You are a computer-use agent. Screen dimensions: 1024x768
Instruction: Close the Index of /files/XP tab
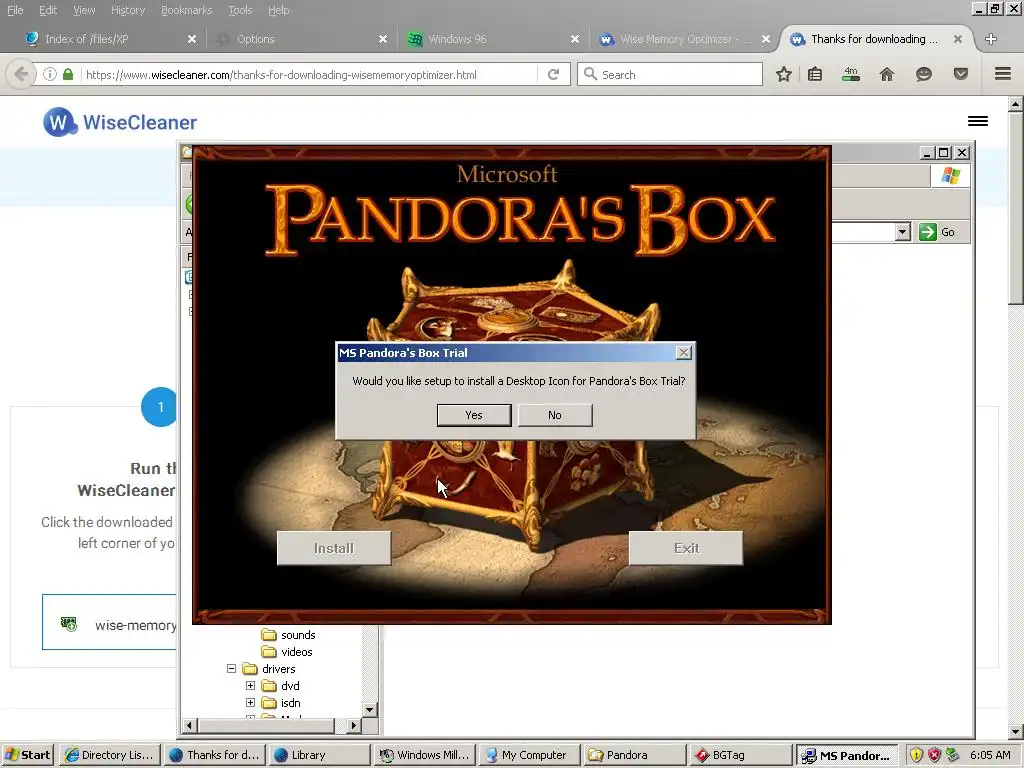pyautogui.click(x=192, y=39)
